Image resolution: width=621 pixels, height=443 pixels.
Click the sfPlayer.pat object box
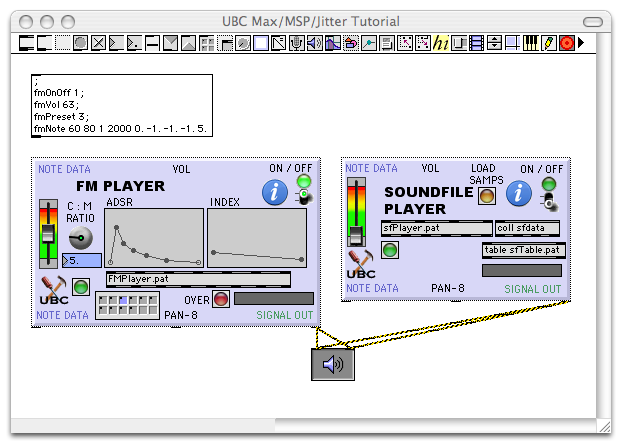[437, 228]
